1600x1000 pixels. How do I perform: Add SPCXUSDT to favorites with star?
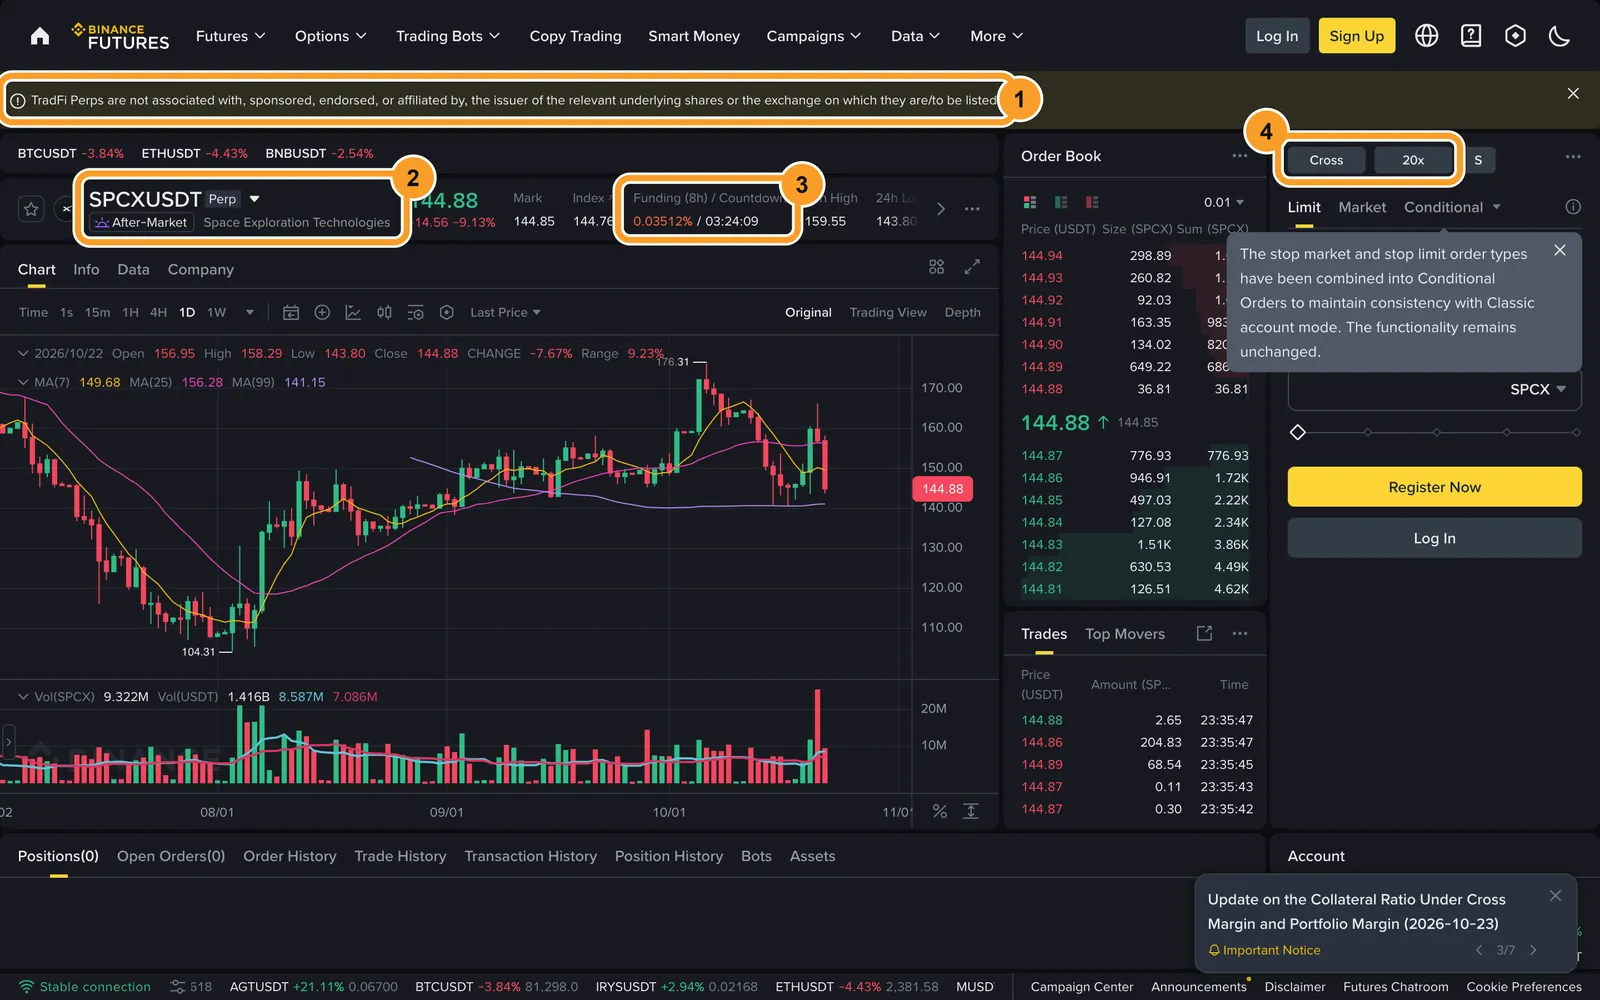pyautogui.click(x=31, y=209)
